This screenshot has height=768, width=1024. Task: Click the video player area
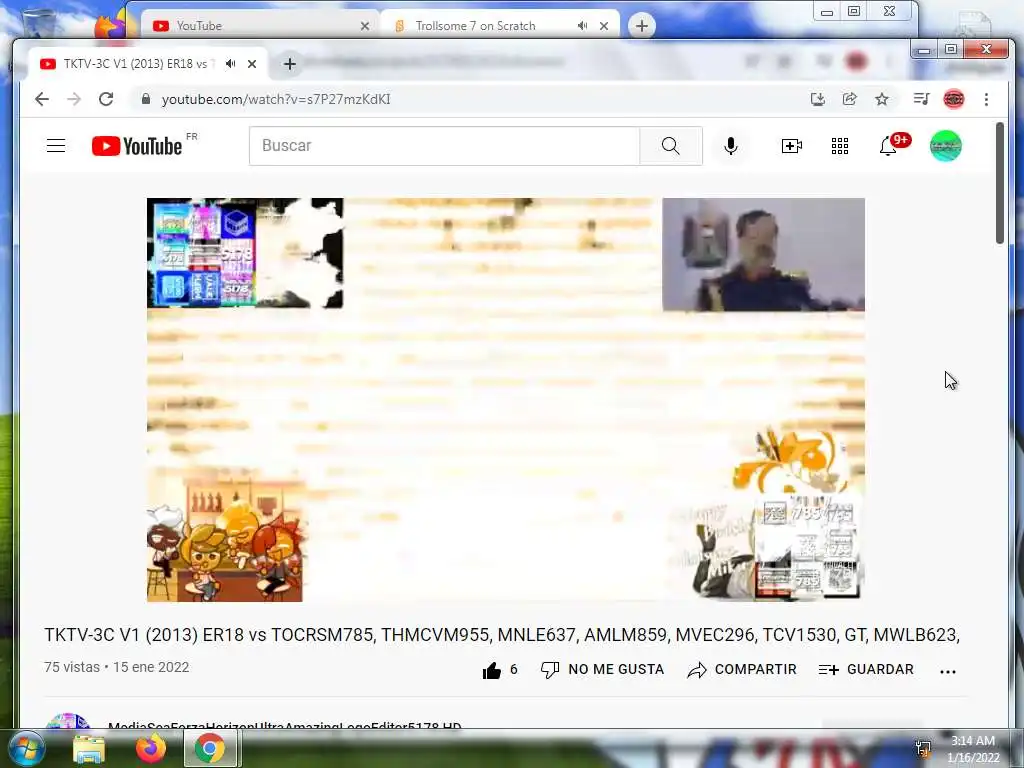click(505, 400)
